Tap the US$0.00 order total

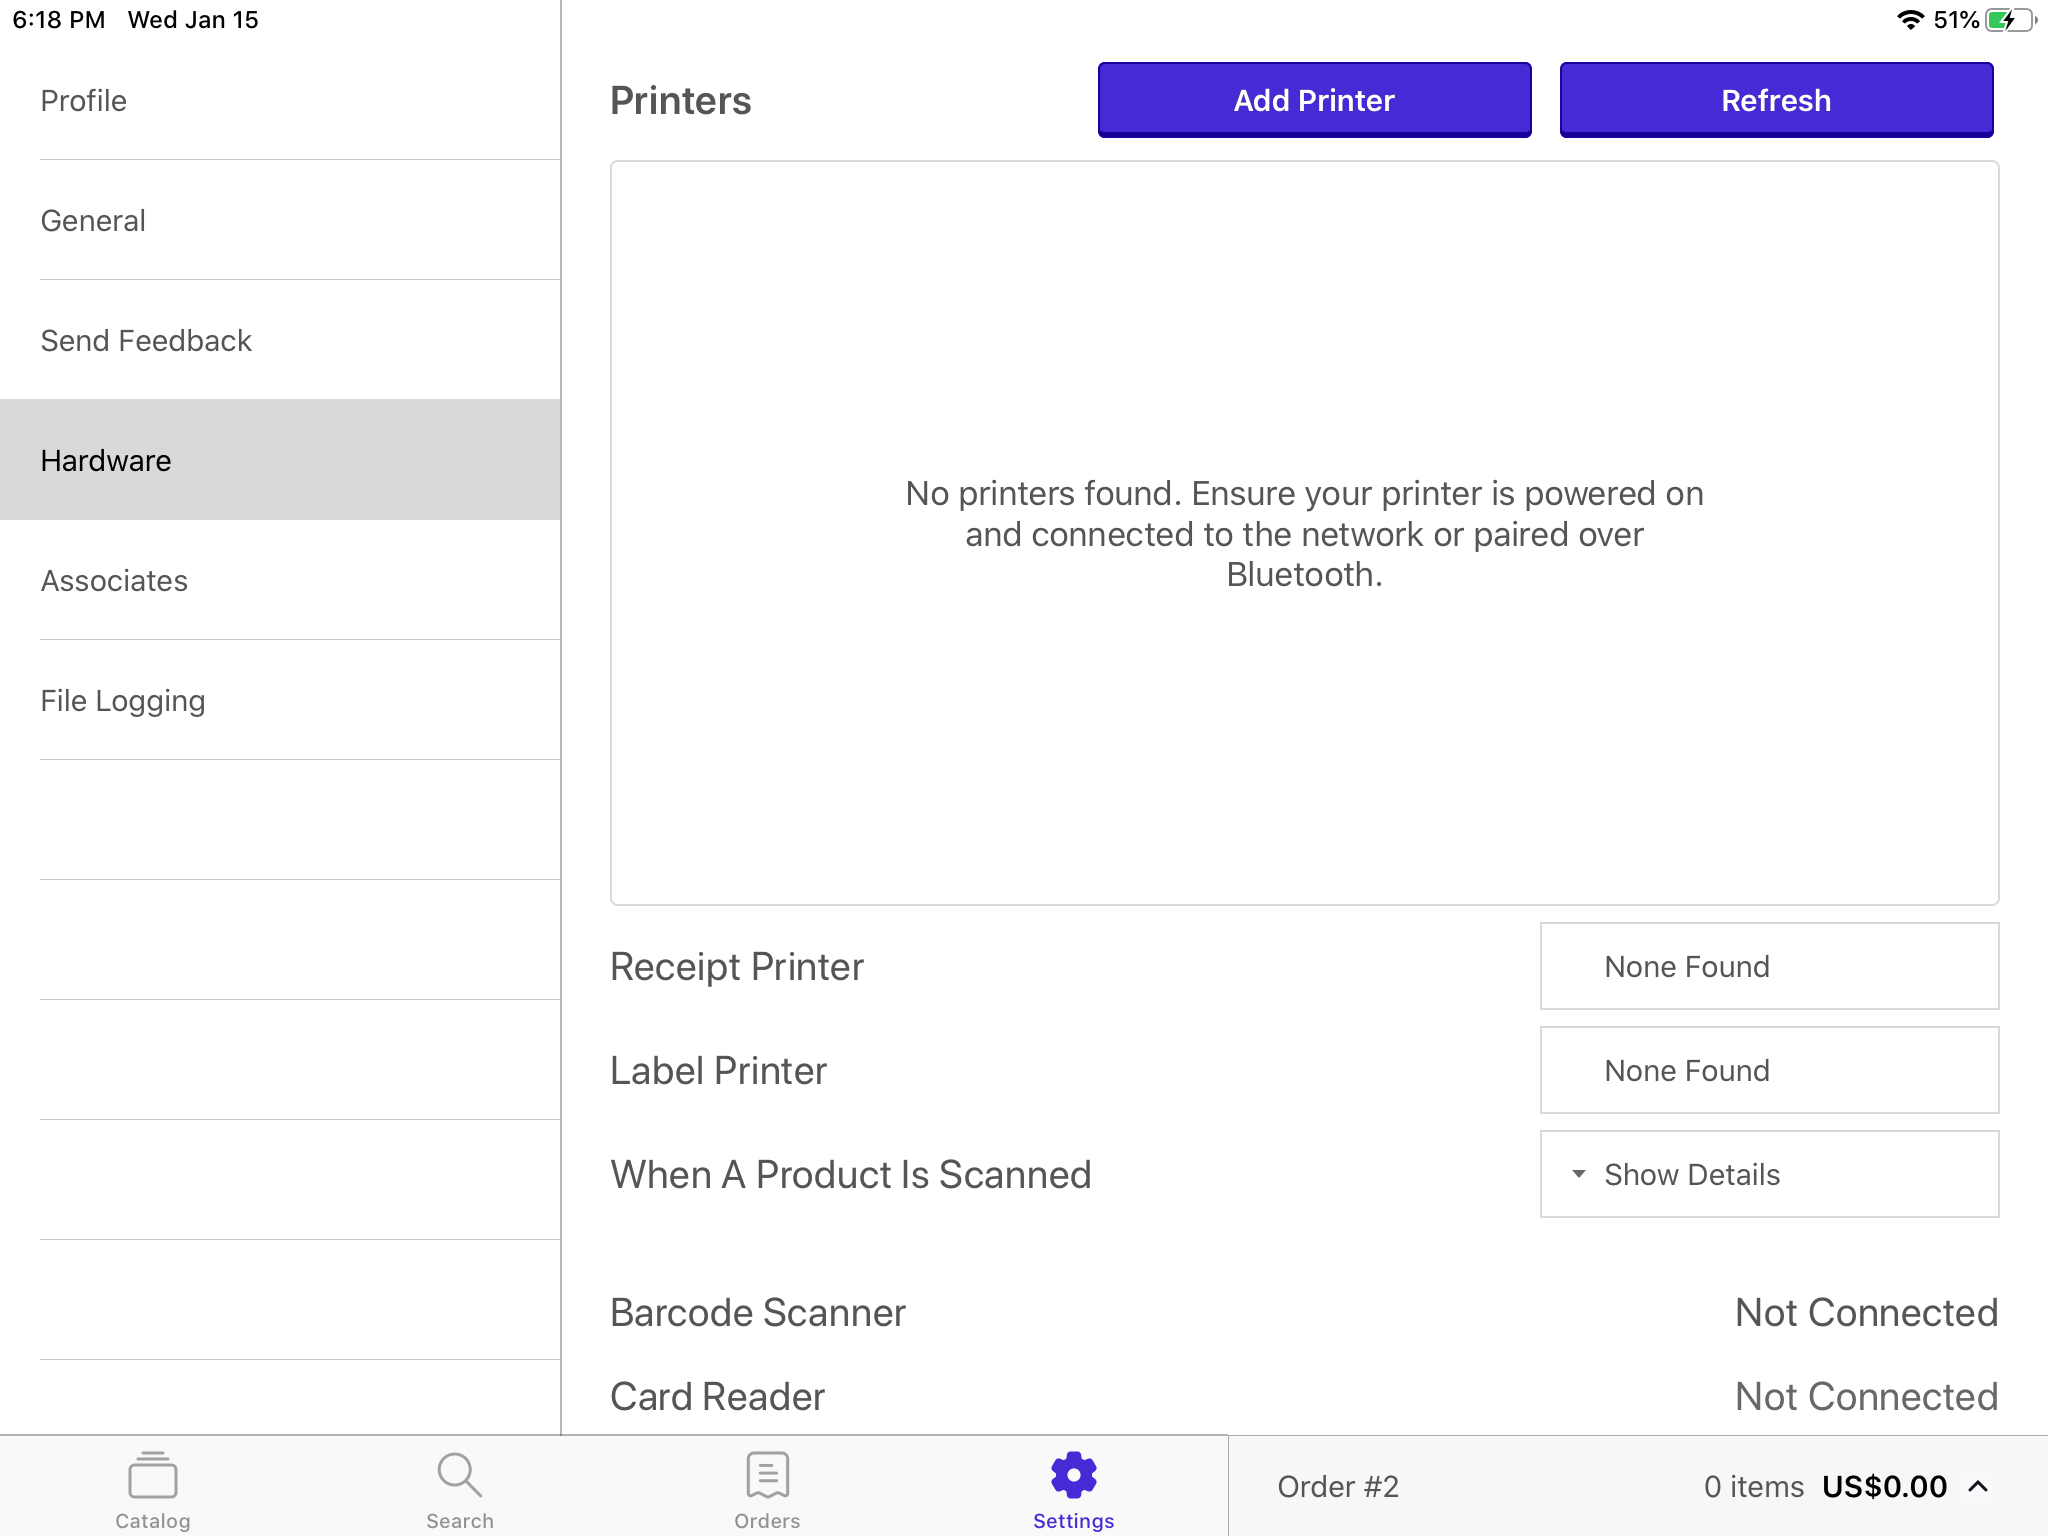(x=1884, y=1486)
